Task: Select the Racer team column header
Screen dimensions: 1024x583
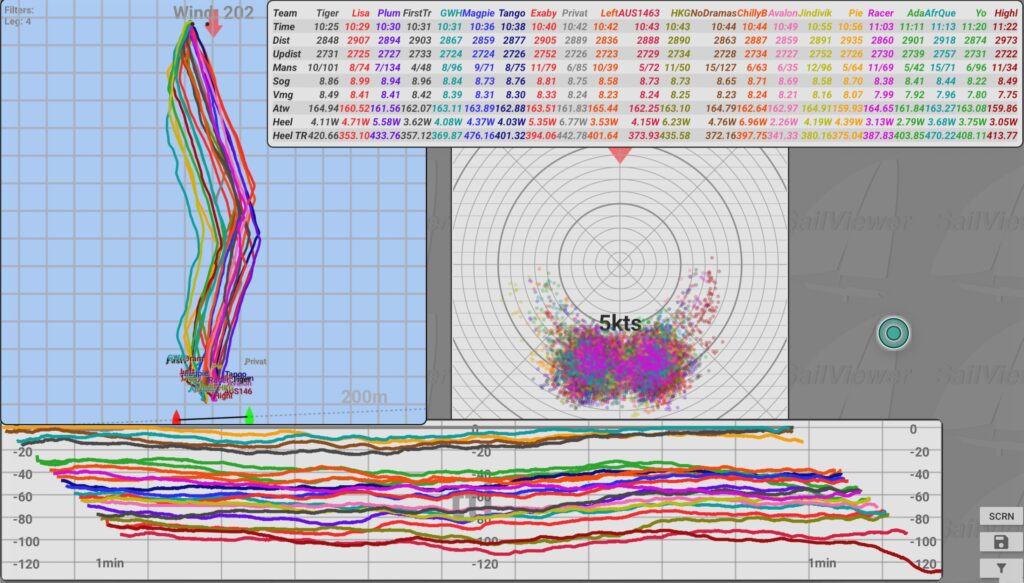Action: 881,13
